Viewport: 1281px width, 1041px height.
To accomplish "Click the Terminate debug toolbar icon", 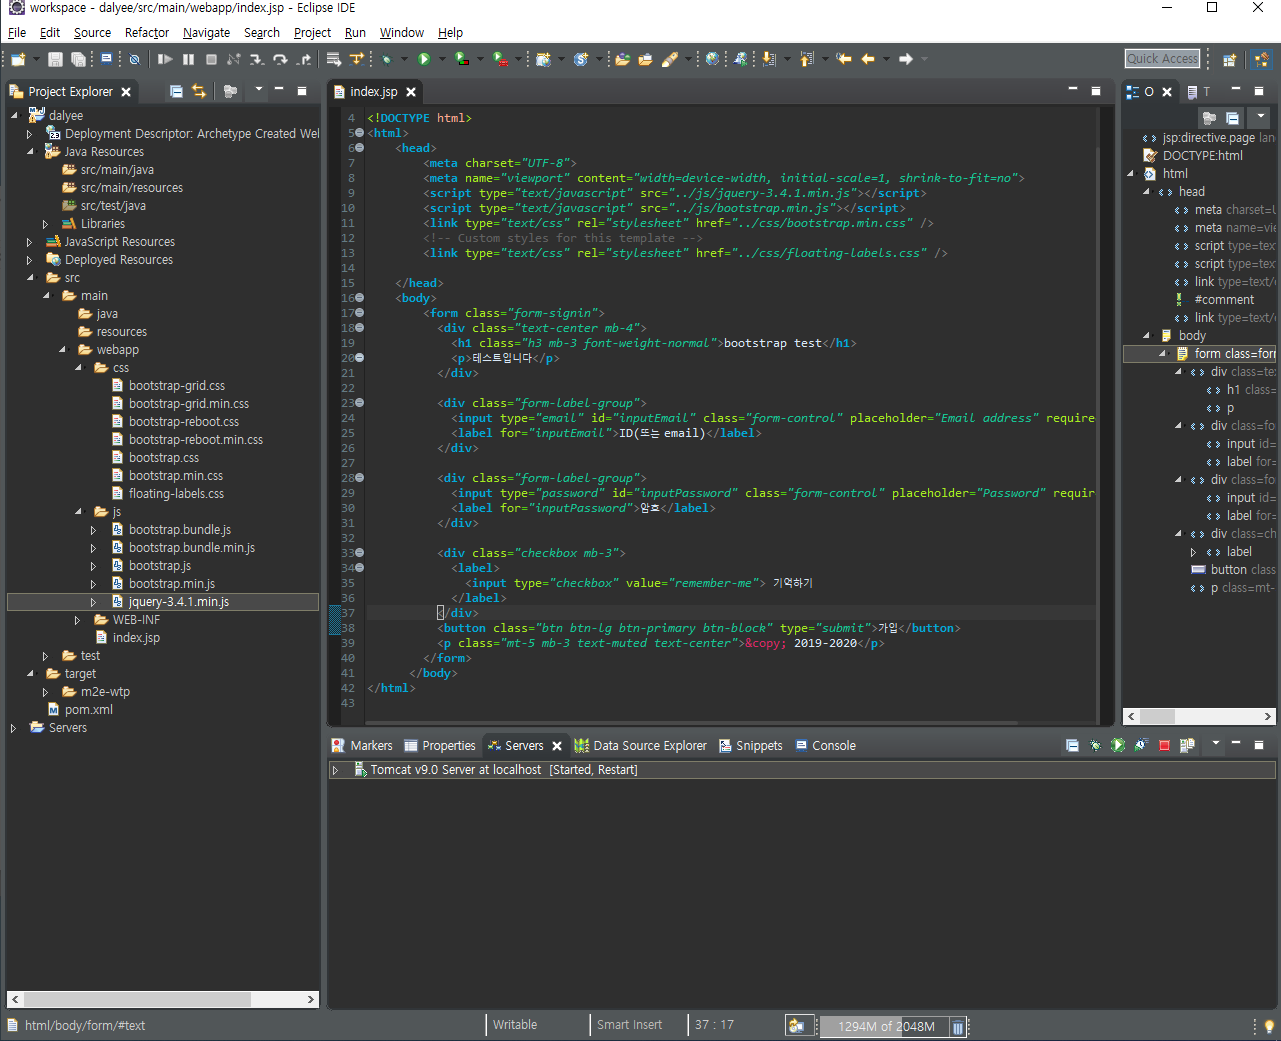I will pos(211,59).
